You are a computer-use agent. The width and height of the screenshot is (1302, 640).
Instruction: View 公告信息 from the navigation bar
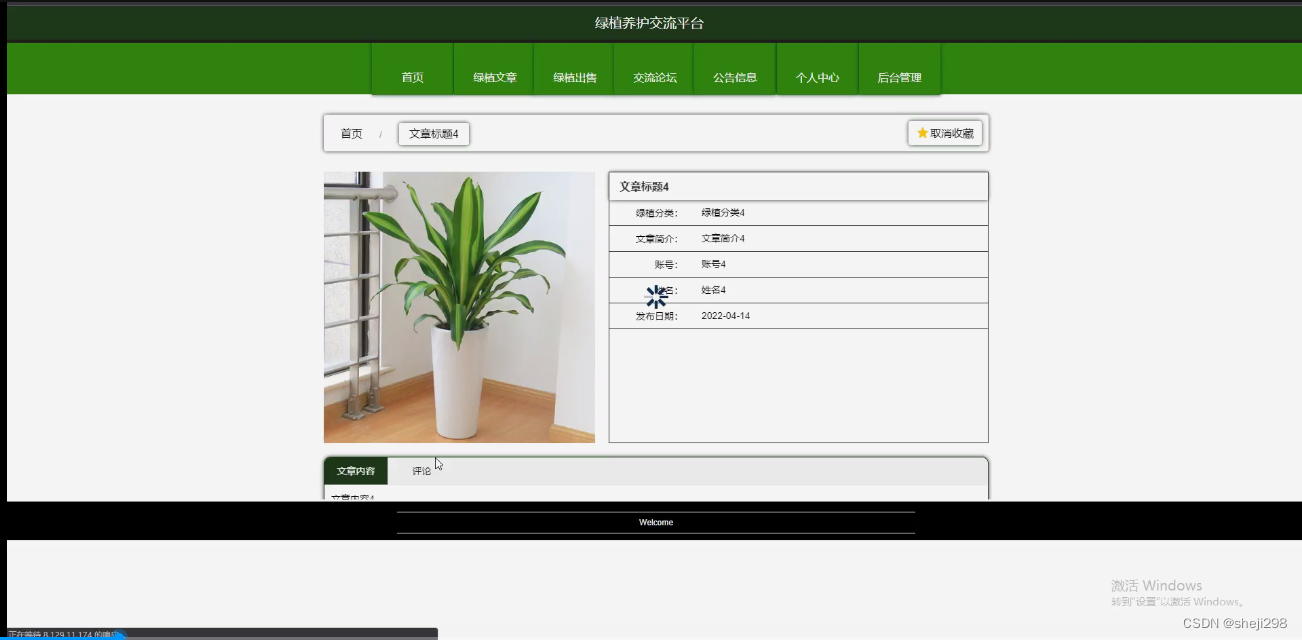(734, 75)
